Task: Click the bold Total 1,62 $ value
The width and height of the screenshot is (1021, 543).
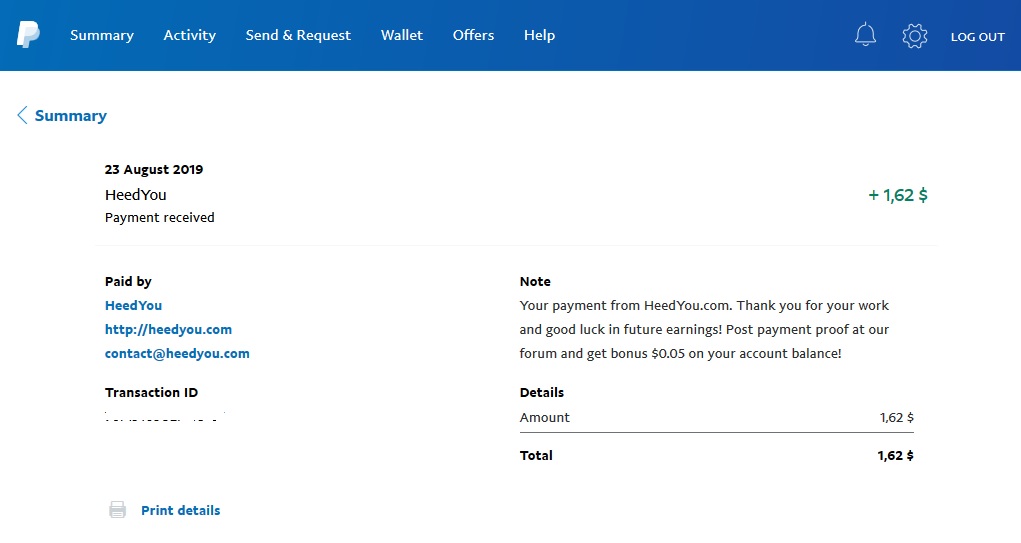Action: click(895, 456)
